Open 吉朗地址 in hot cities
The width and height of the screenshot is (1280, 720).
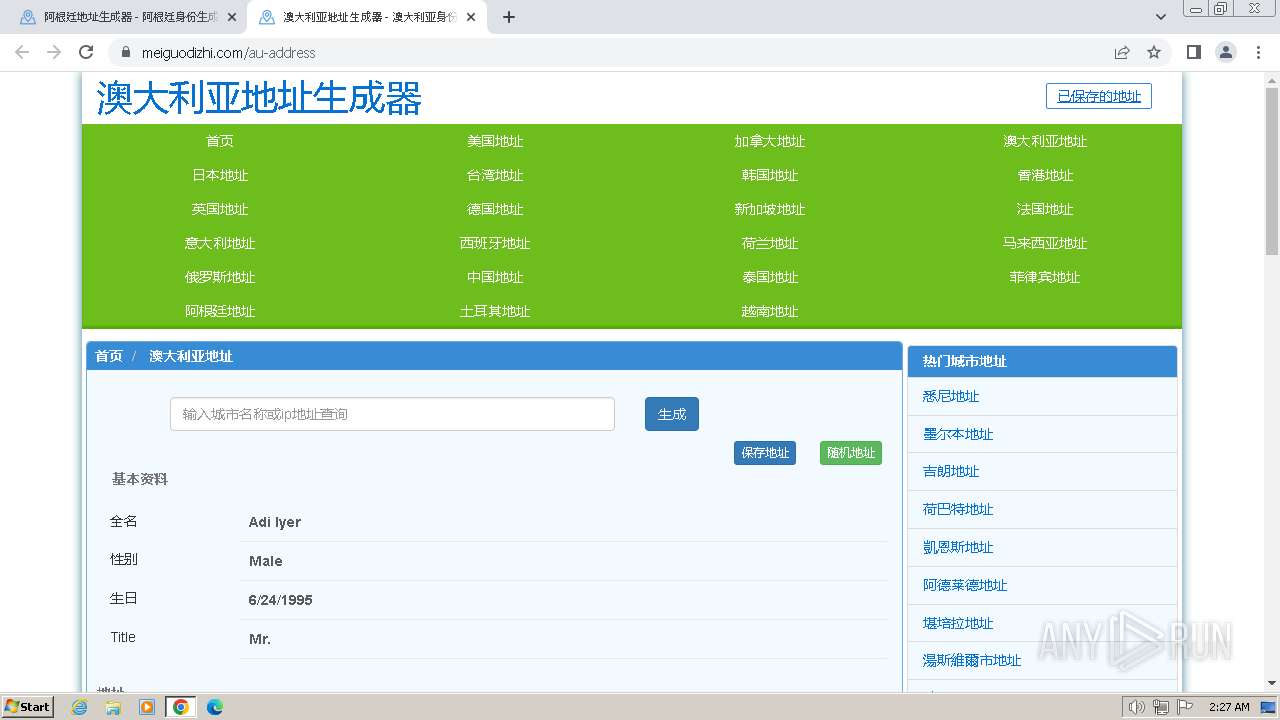[x=951, y=471]
